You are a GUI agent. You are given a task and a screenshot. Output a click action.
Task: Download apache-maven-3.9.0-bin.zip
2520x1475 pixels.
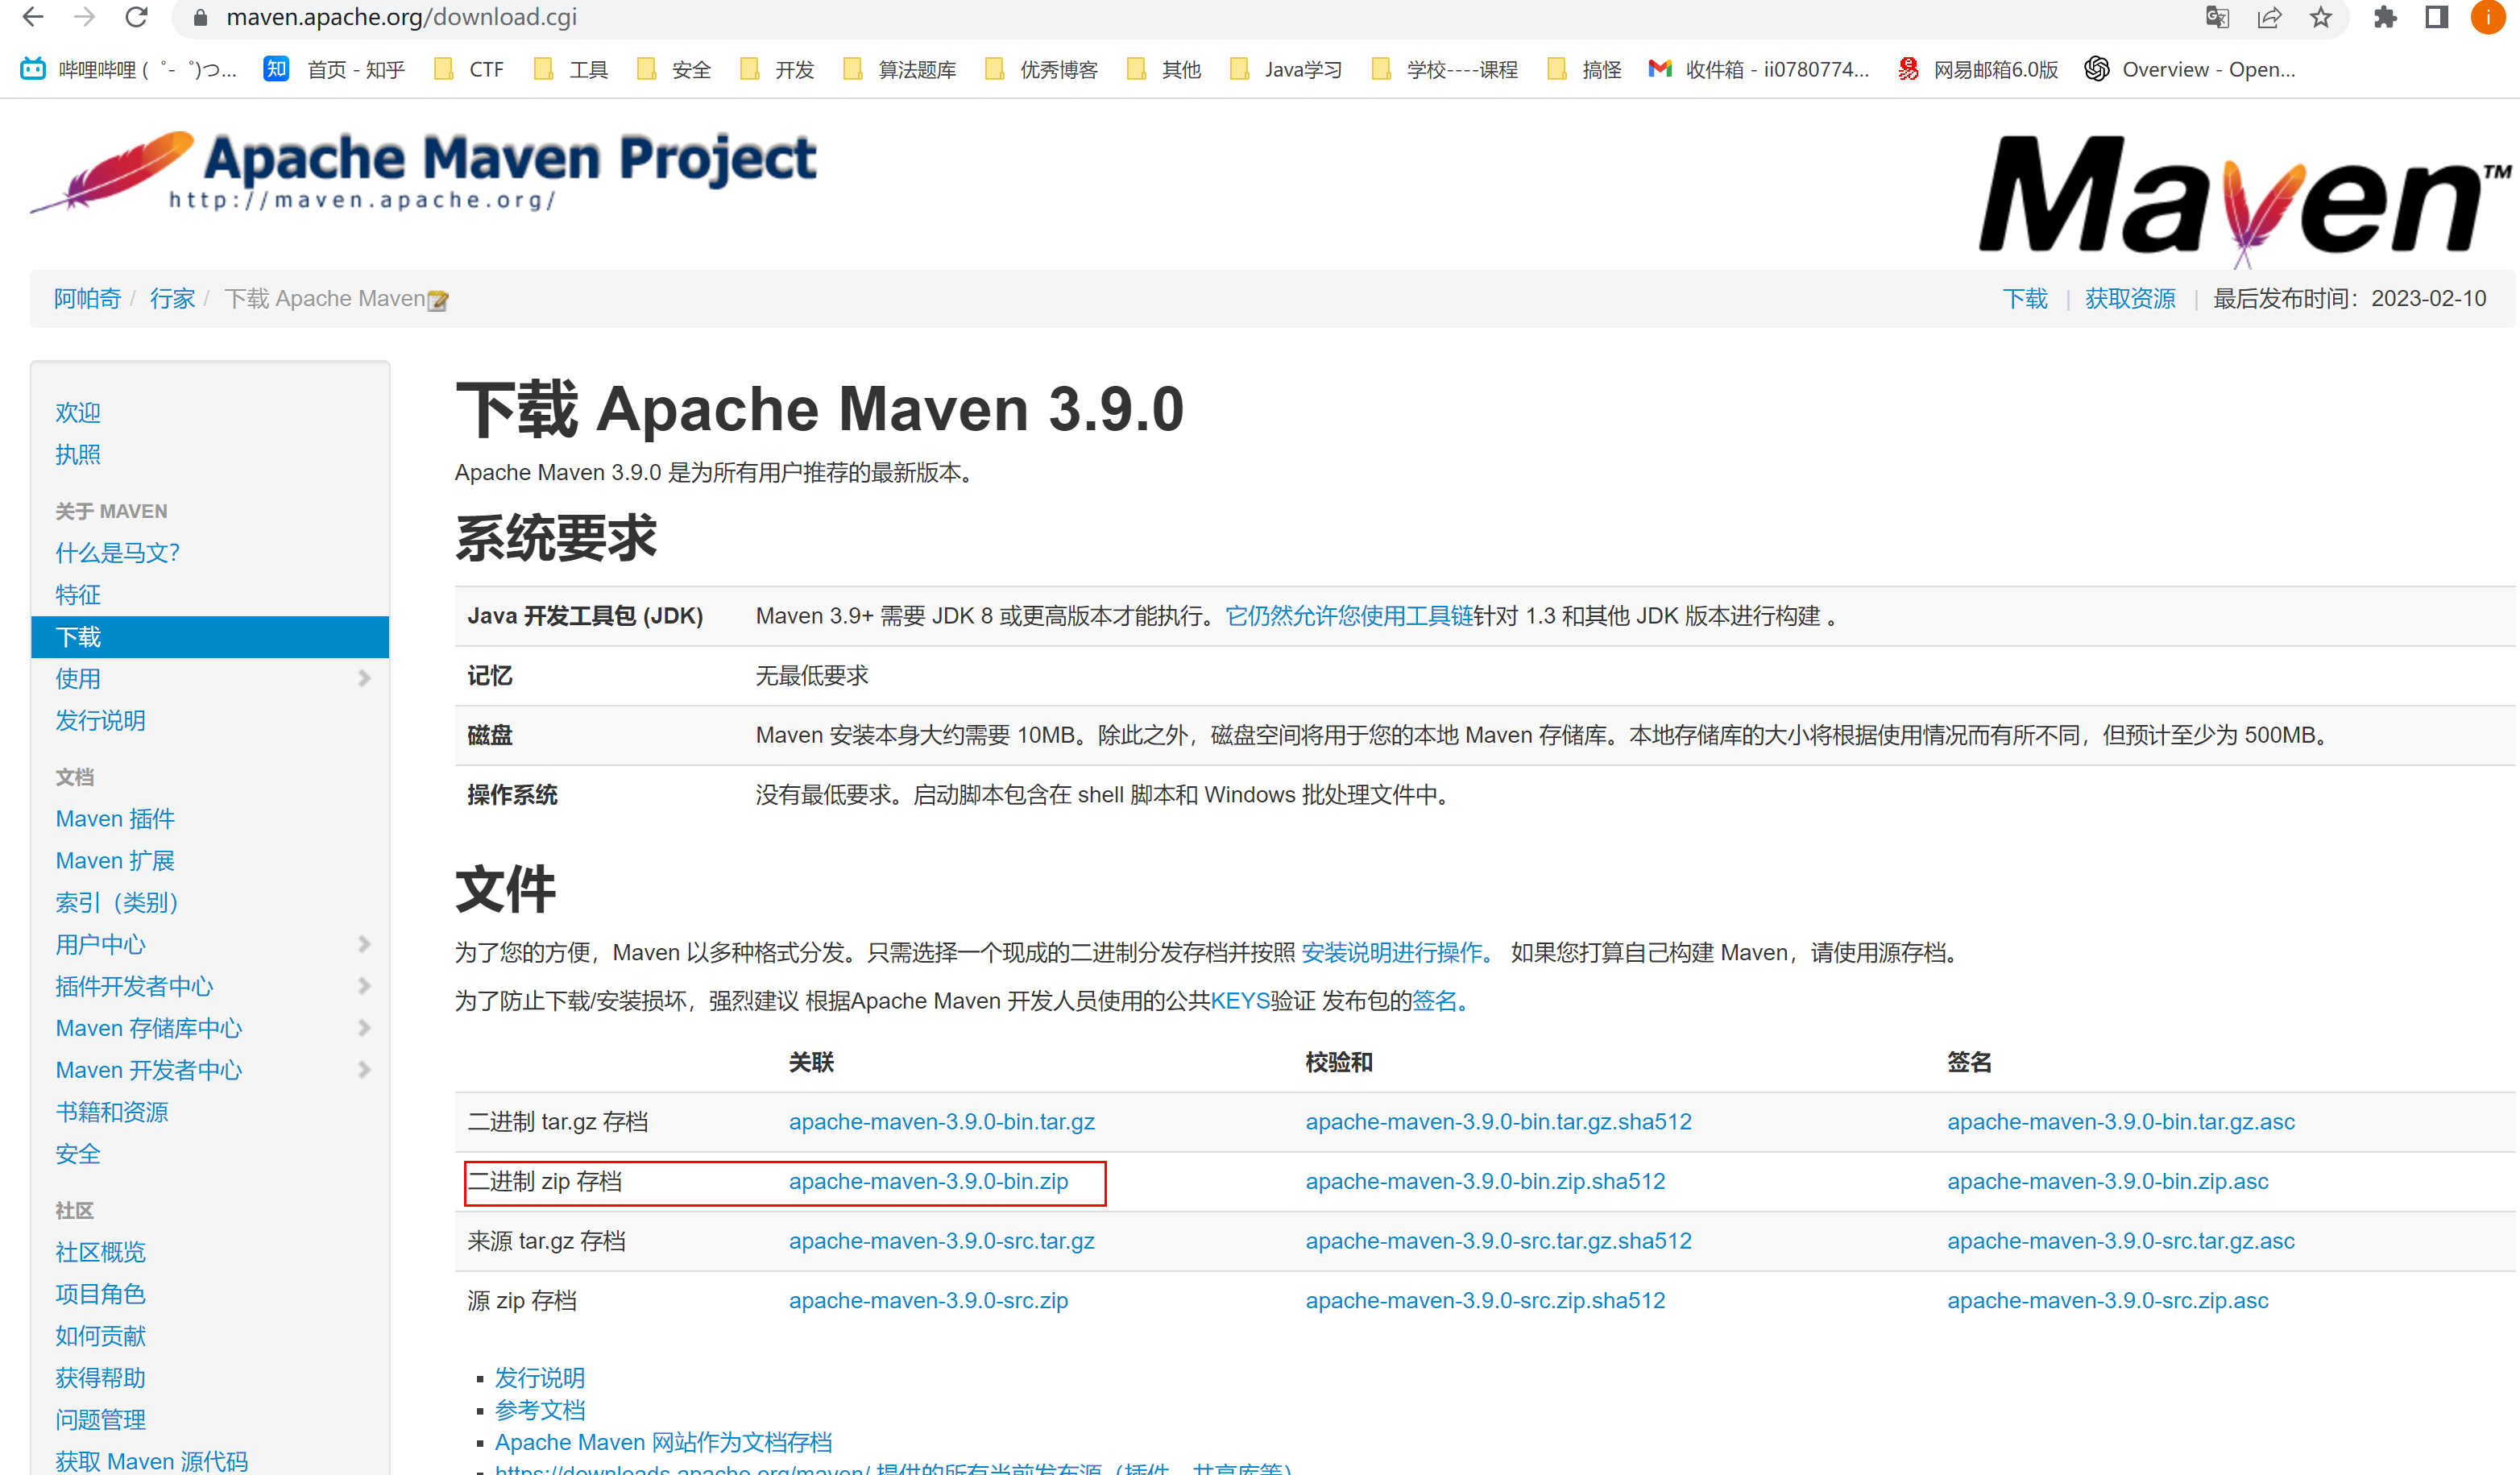(x=928, y=1181)
